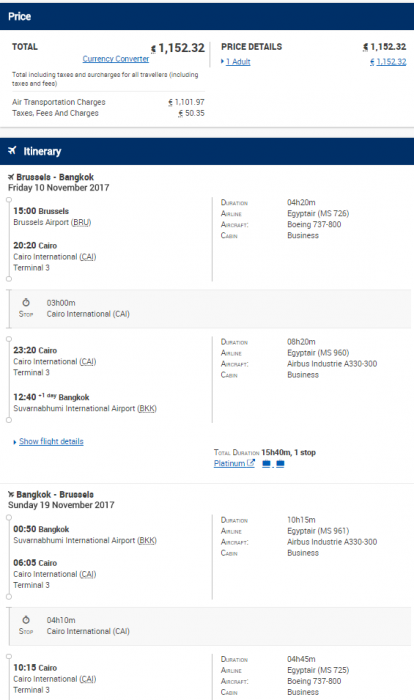Click the departing plane icon beside Brussels - Bangkok
Viewport: 414px width, 700px height.
(11, 177)
